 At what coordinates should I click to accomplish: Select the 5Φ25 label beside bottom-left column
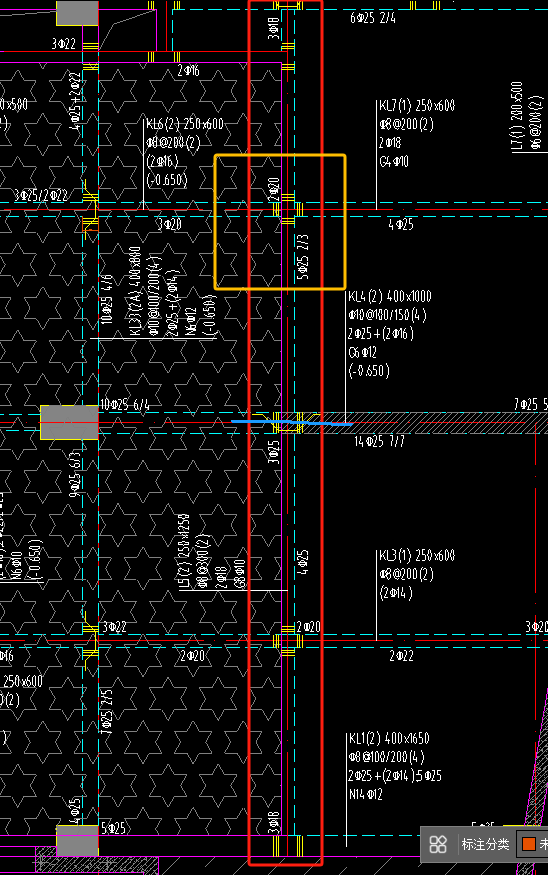click(x=113, y=829)
